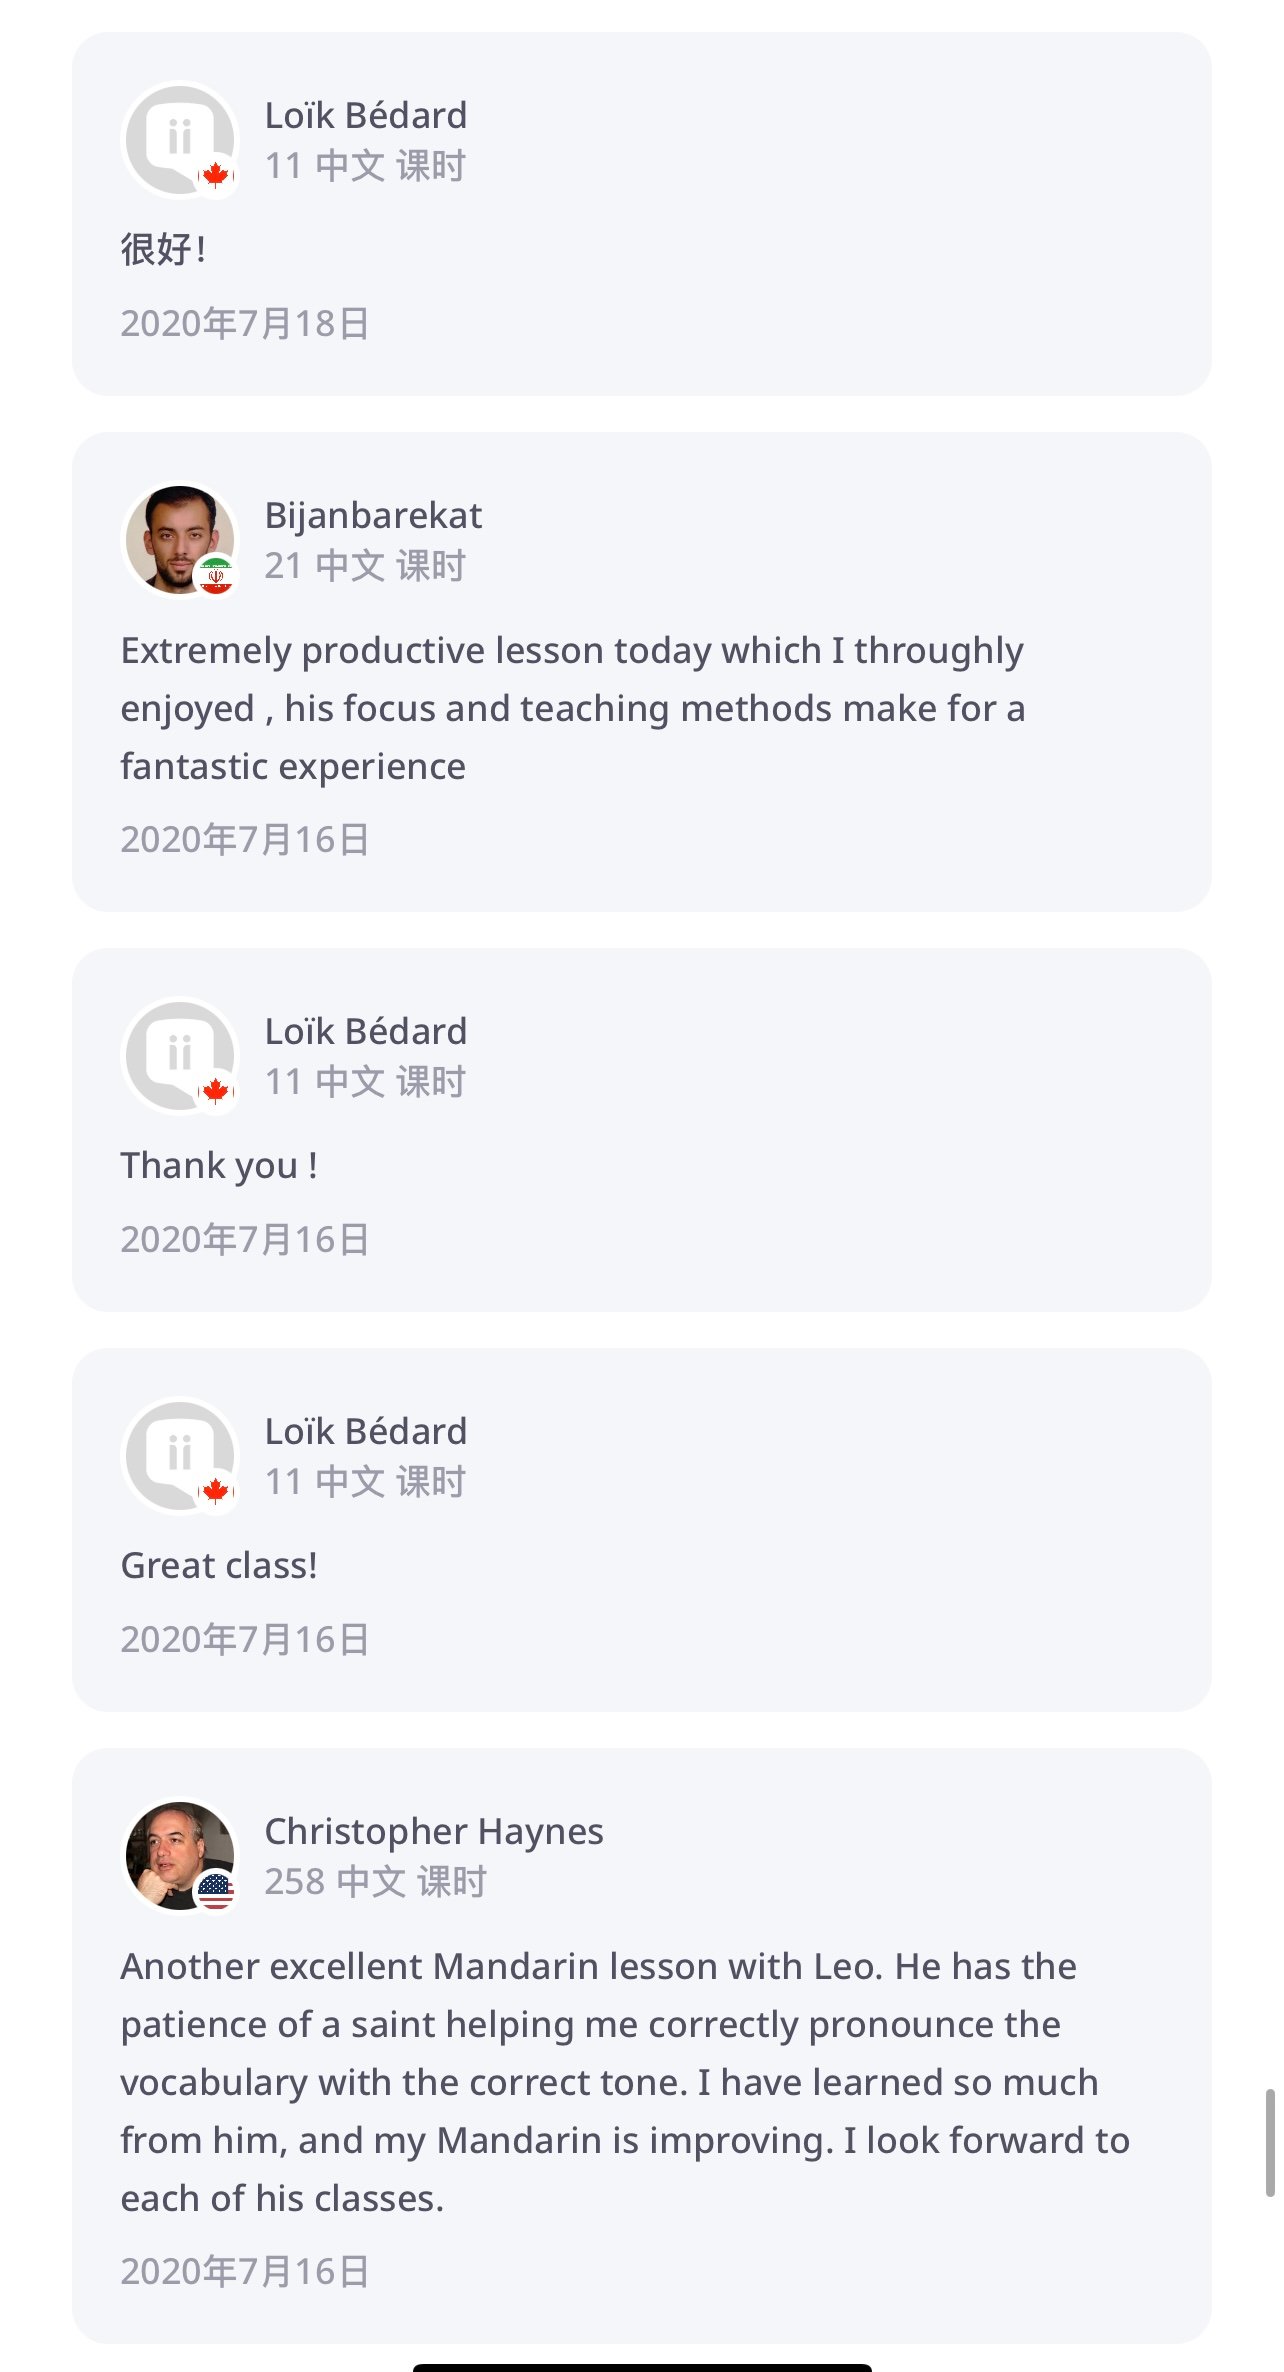Click the Christopher Haynes name link
The image size is (1284, 2372).
[434, 1831]
